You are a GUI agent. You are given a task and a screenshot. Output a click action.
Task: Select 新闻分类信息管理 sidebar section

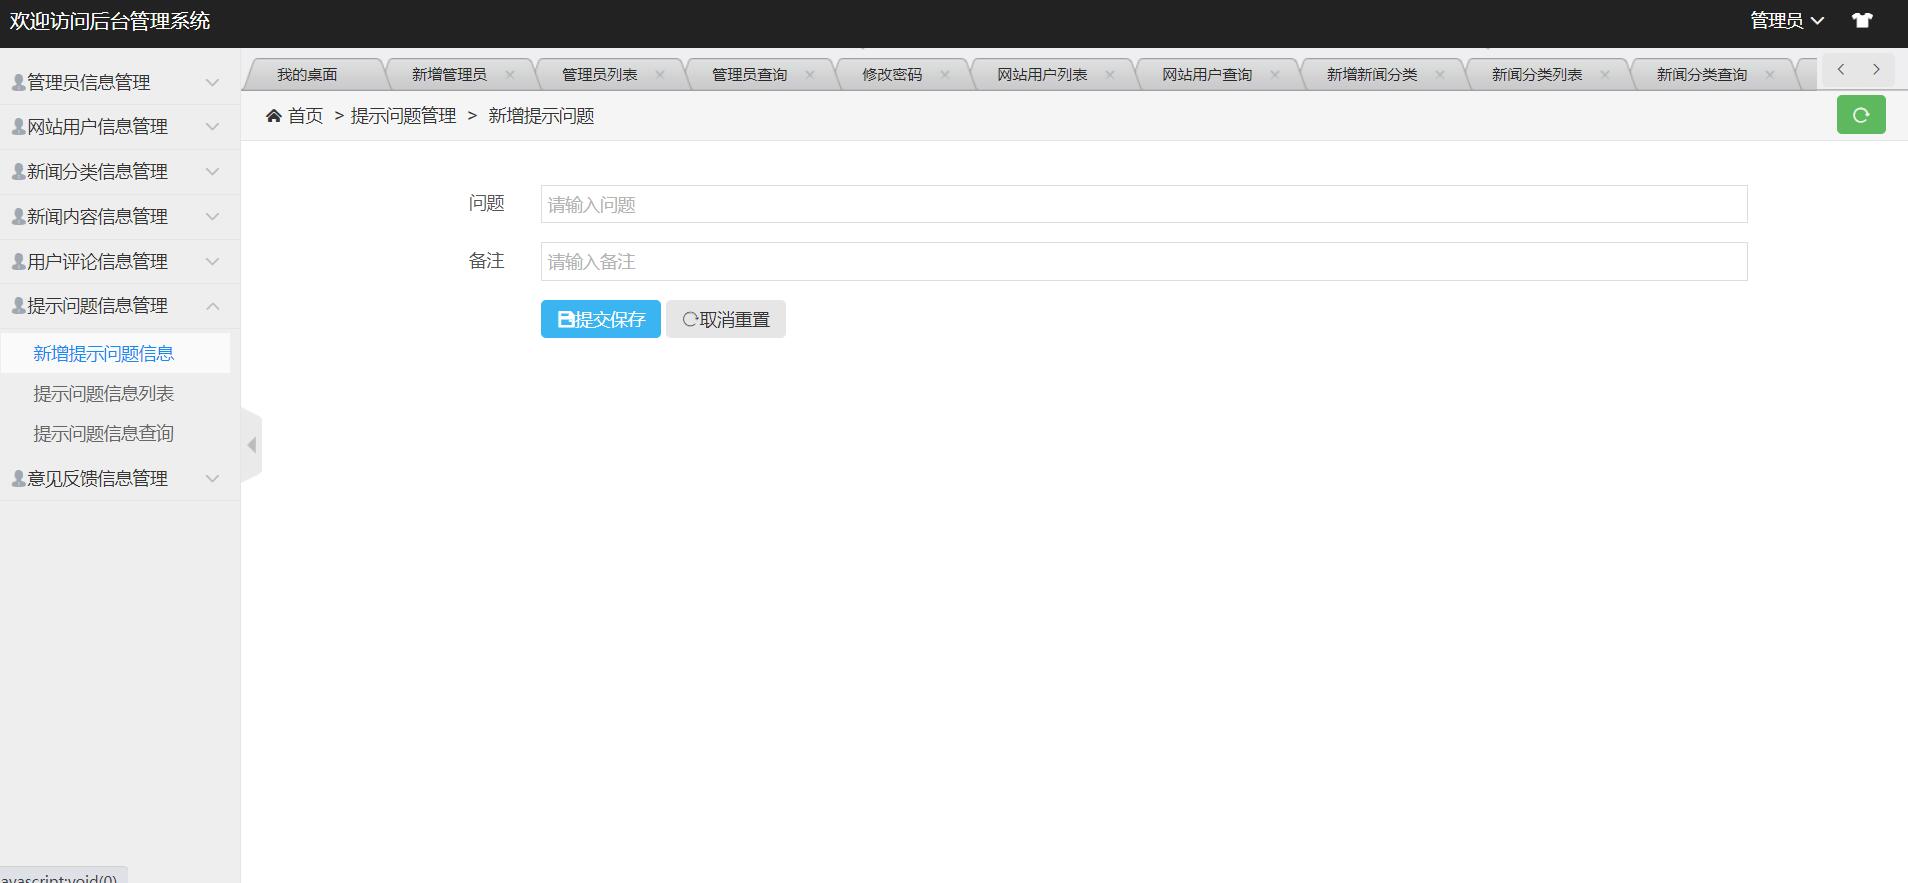coord(120,172)
